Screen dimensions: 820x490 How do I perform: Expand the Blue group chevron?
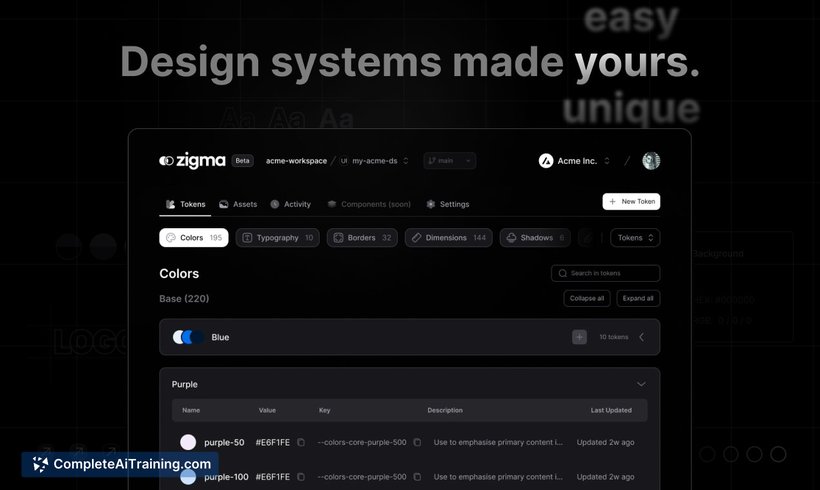pyautogui.click(x=642, y=337)
